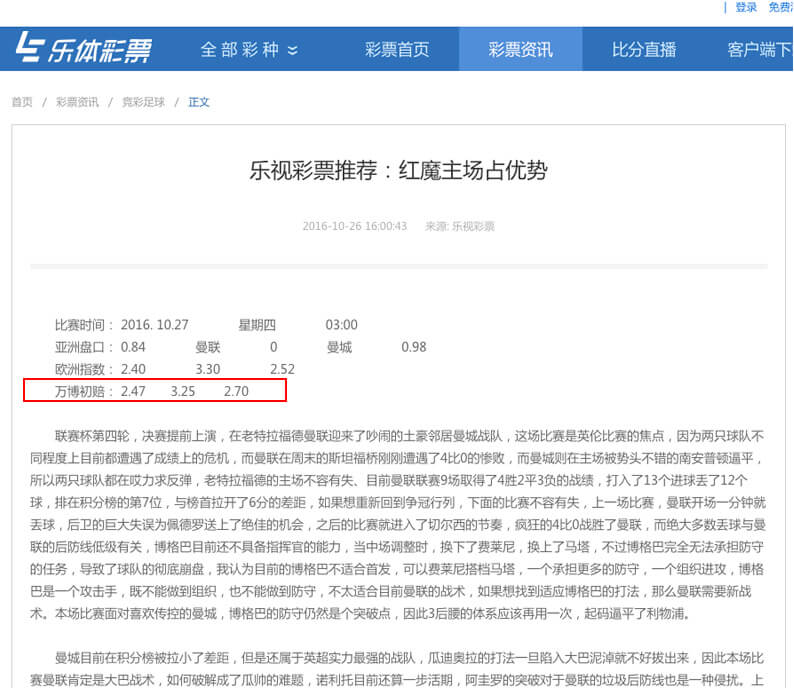Image resolution: width=794 pixels, height=688 pixels.
Task: Go to the 比分直播 navigation tab
Action: tap(644, 49)
